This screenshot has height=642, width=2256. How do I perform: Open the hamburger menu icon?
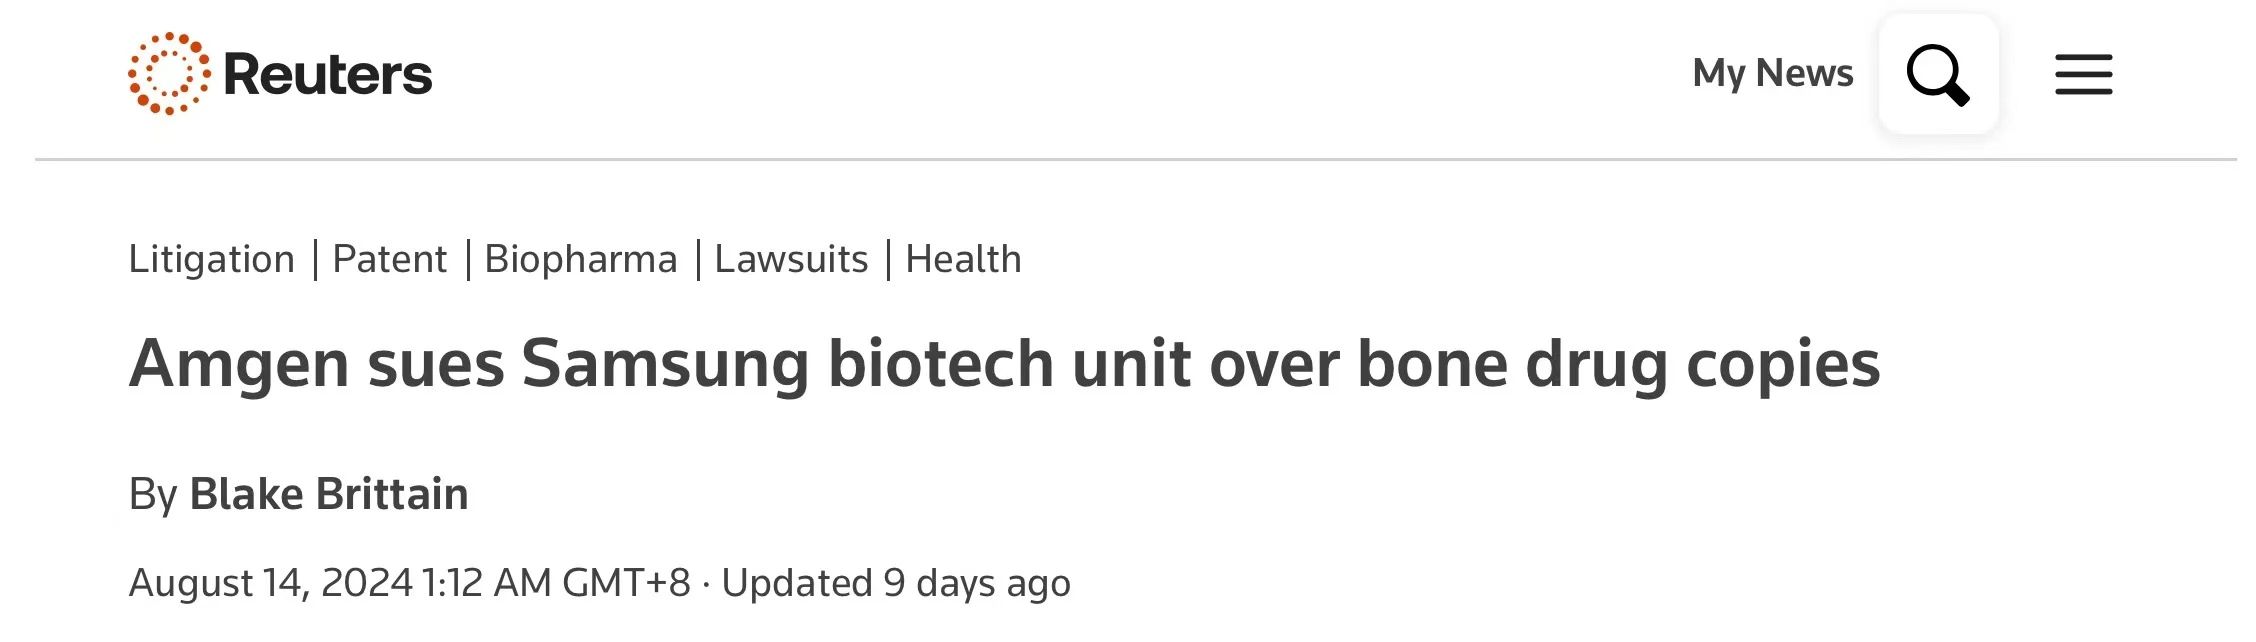pos(2084,75)
